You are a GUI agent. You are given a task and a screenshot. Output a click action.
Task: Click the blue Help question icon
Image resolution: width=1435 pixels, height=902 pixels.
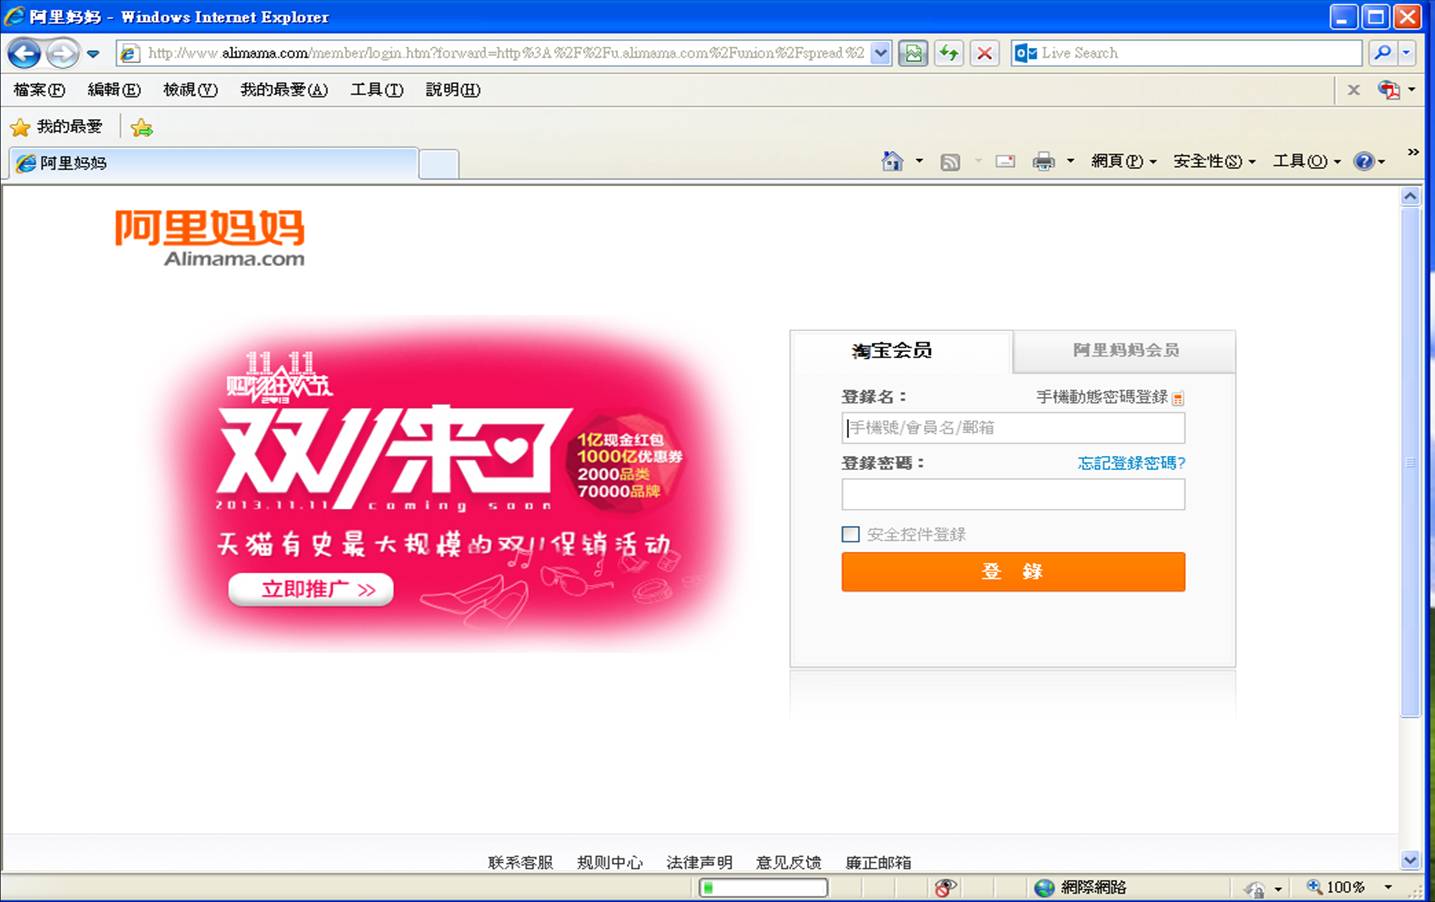(x=1364, y=161)
